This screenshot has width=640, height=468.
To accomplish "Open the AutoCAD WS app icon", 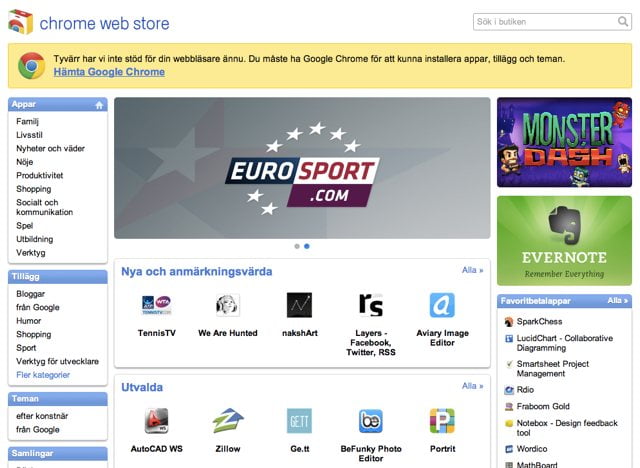I will pos(156,421).
